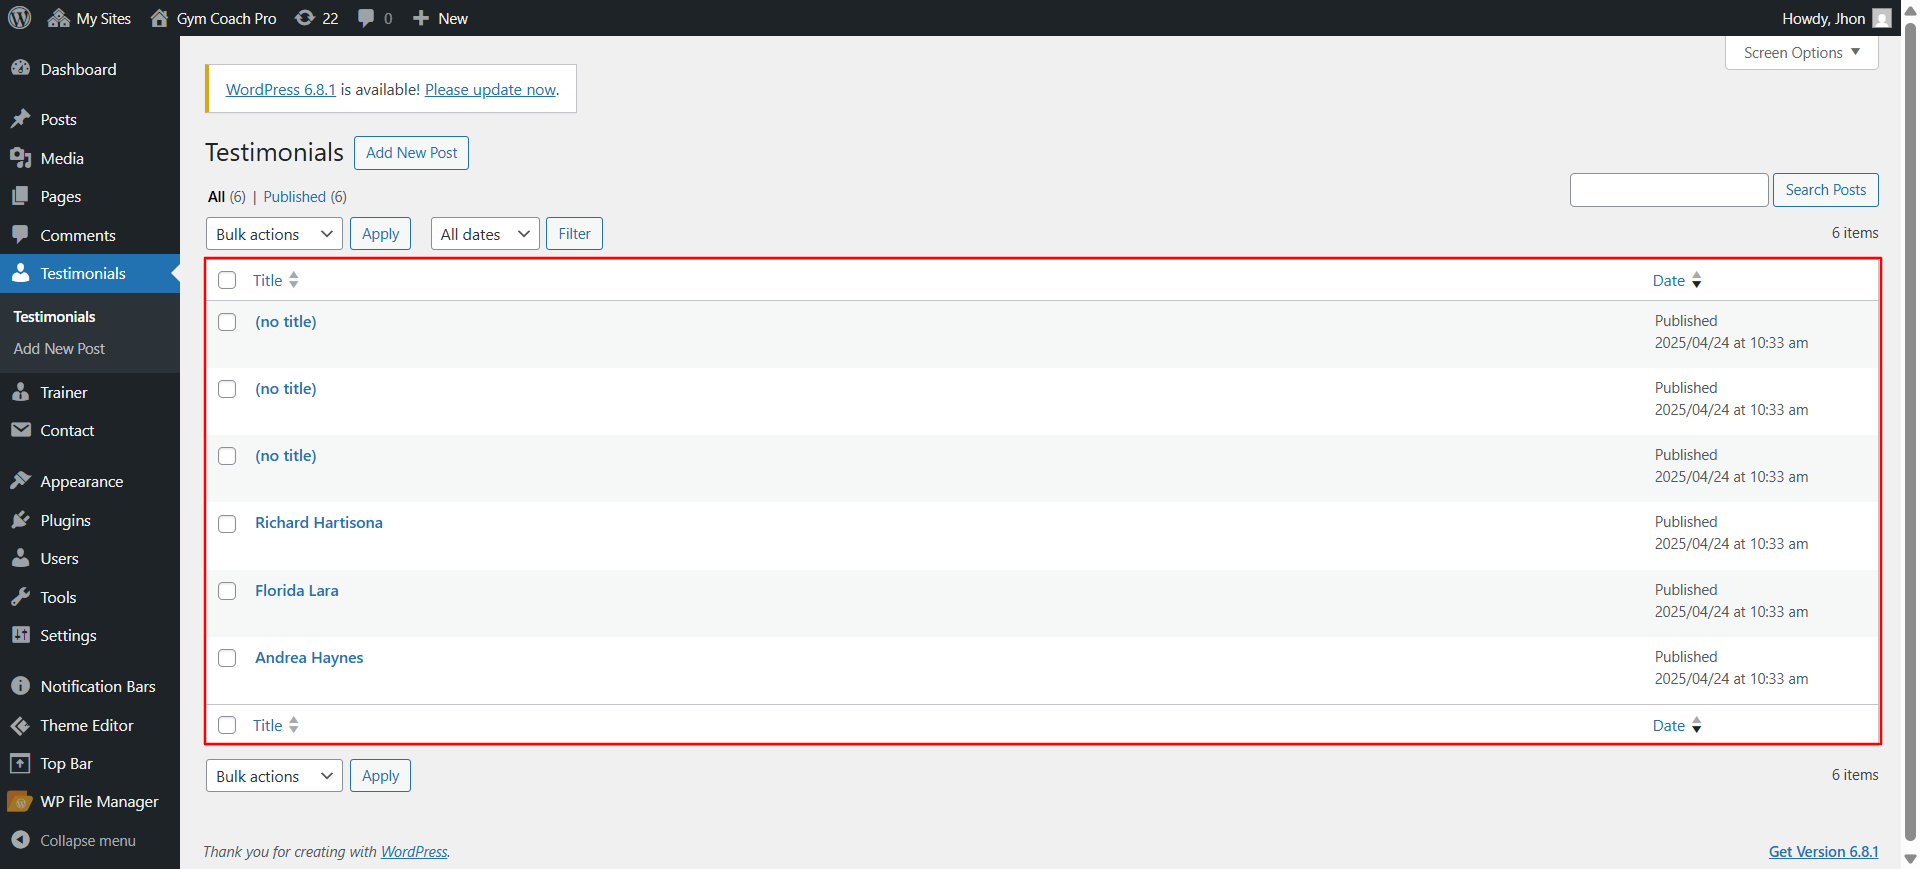
Task: Show the Published (6) filter view
Action: [305, 197]
